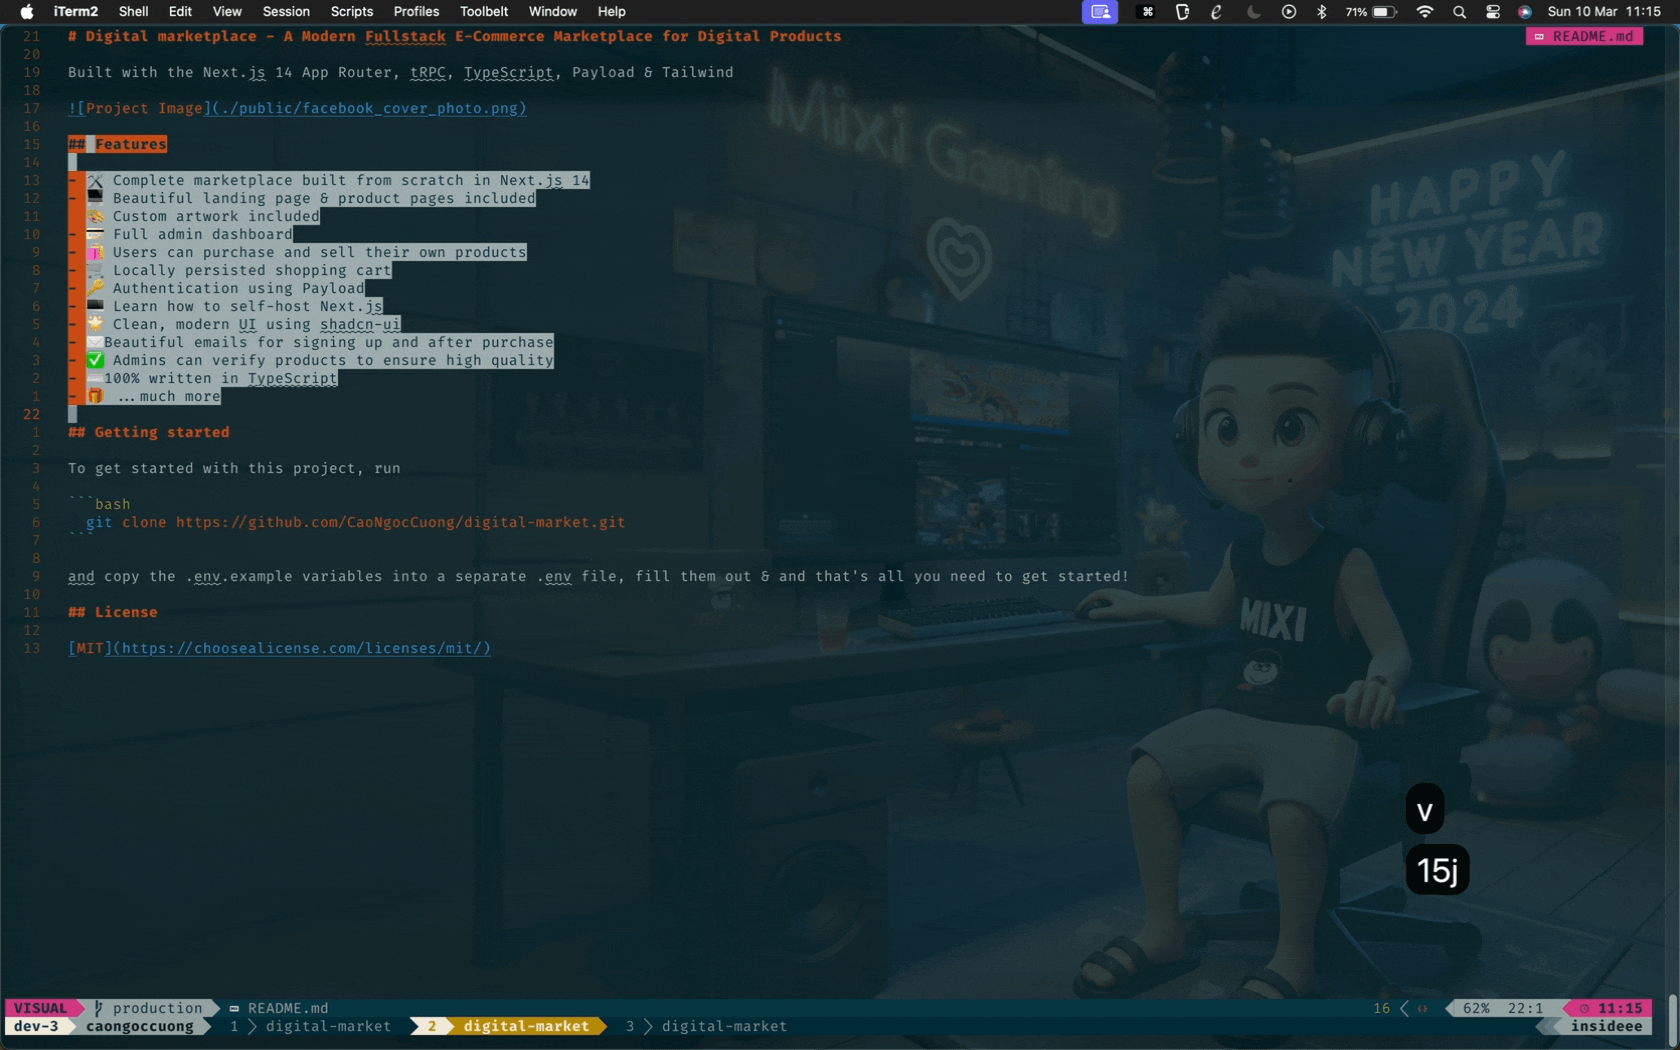This screenshot has height=1050, width=1680.
Task: Click 'and copy the .env.example variables' line
Action: pos(598,576)
